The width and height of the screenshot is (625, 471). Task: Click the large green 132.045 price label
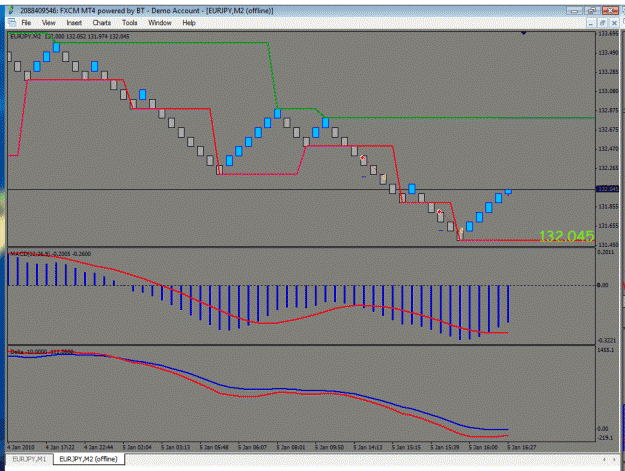(x=566, y=236)
